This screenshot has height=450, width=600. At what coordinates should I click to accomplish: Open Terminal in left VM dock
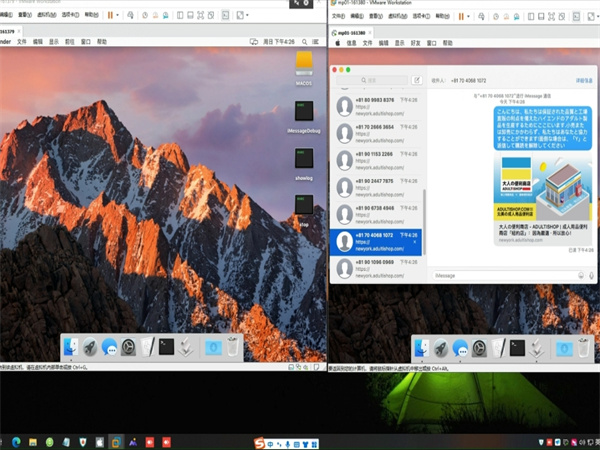pyautogui.click(x=167, y=347)
